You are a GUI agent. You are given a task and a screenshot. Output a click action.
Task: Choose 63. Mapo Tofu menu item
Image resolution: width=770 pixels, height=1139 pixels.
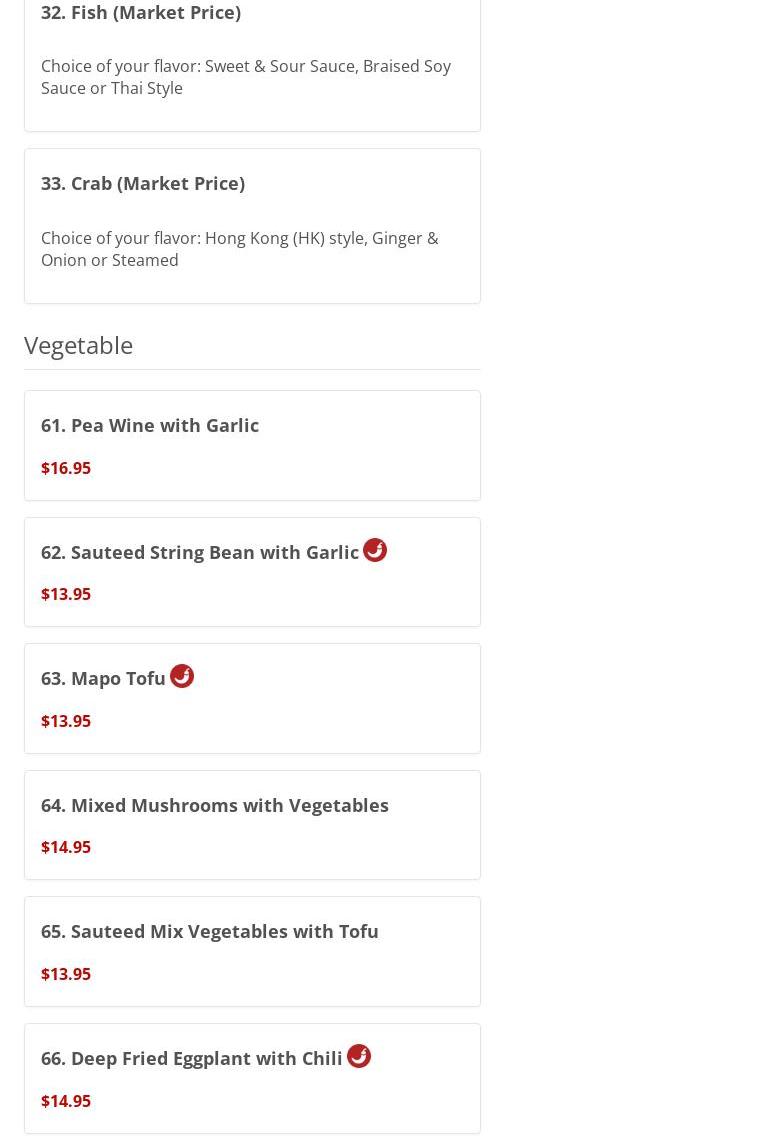(104, 678)
